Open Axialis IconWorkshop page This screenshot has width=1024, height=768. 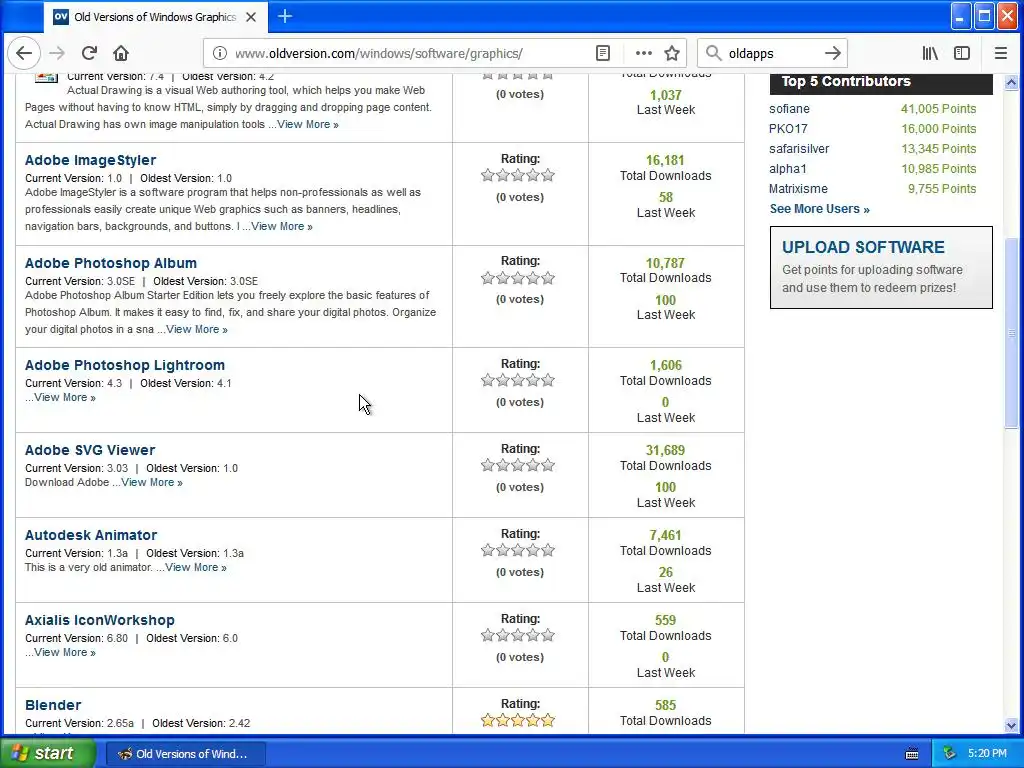pyautogui.click(x=99, y=620)
